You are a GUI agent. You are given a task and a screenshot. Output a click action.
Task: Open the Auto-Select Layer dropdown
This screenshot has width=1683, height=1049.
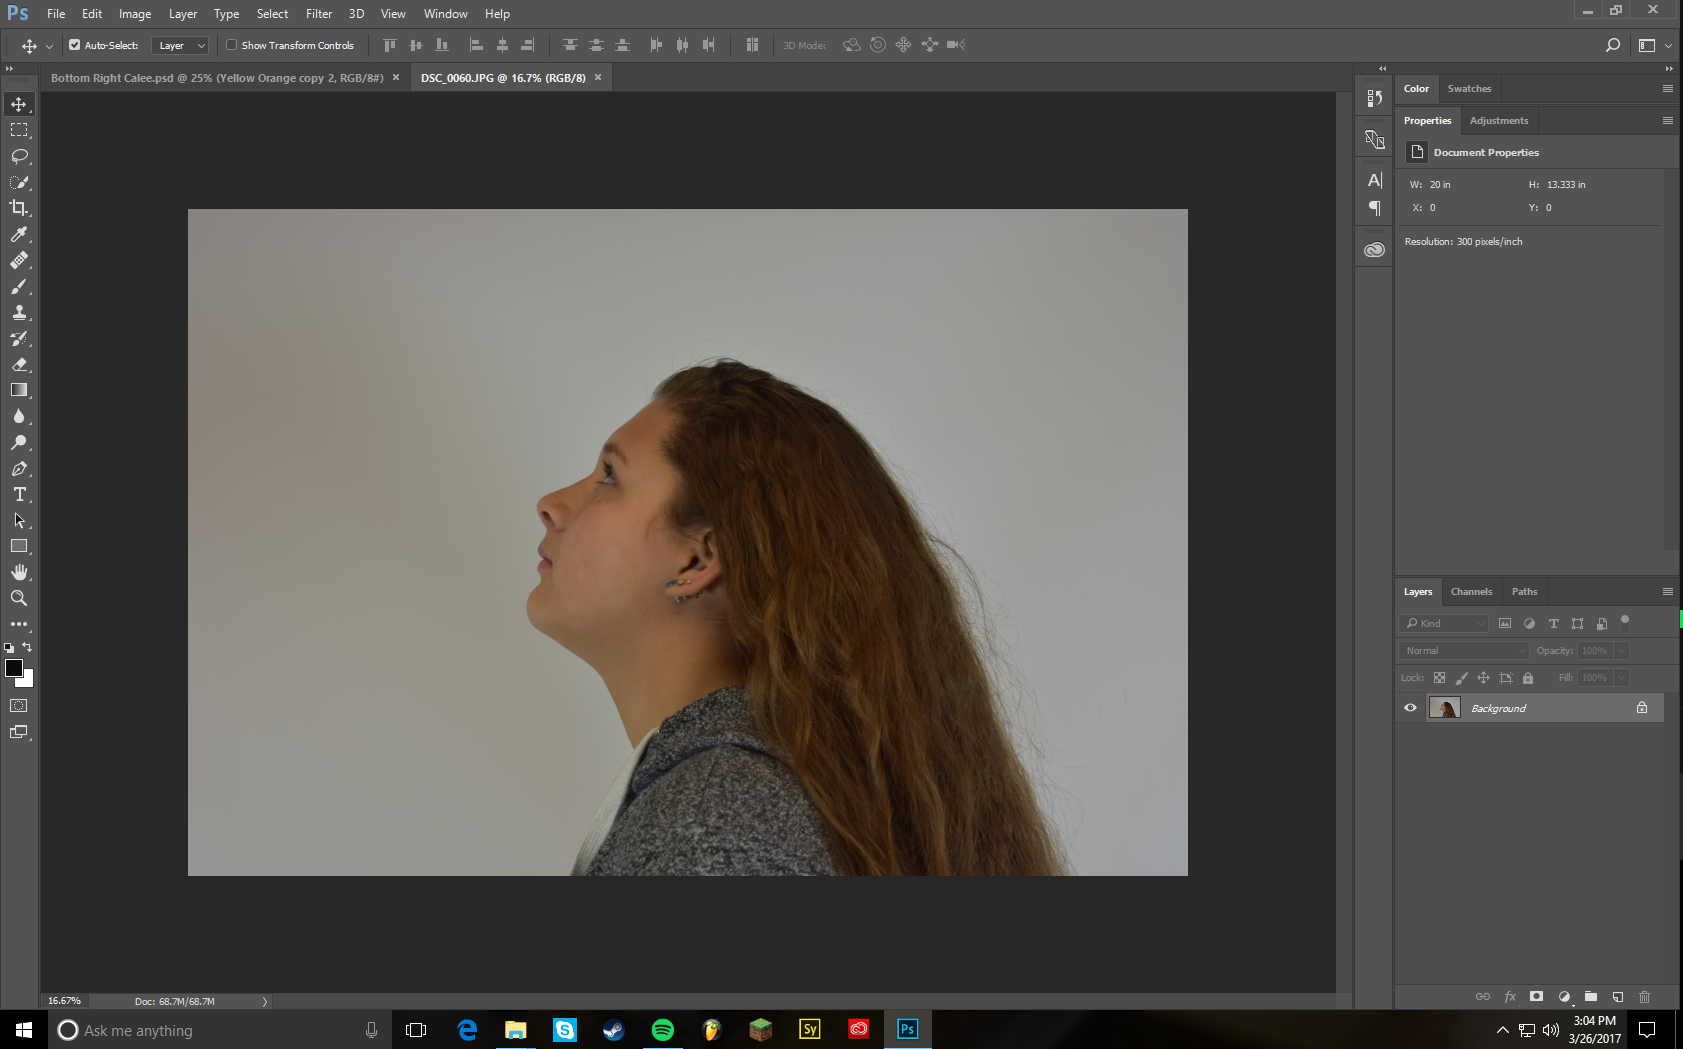tap(180, 45)
